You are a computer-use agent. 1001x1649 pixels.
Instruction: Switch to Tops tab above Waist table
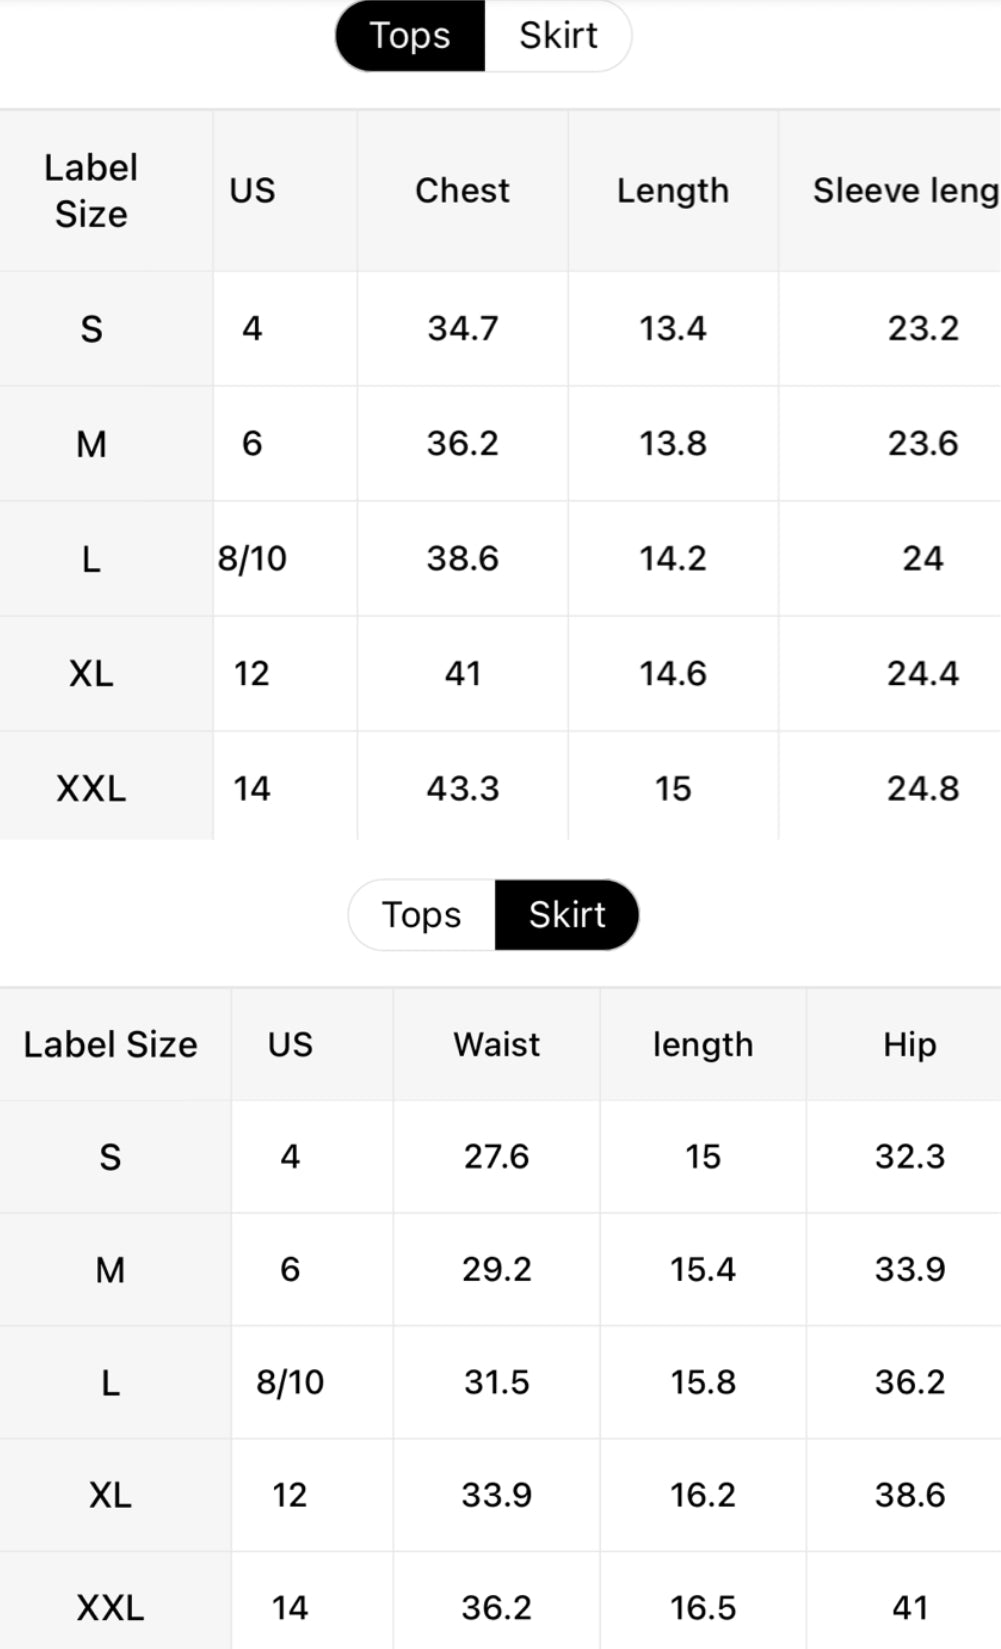point(421,915)
